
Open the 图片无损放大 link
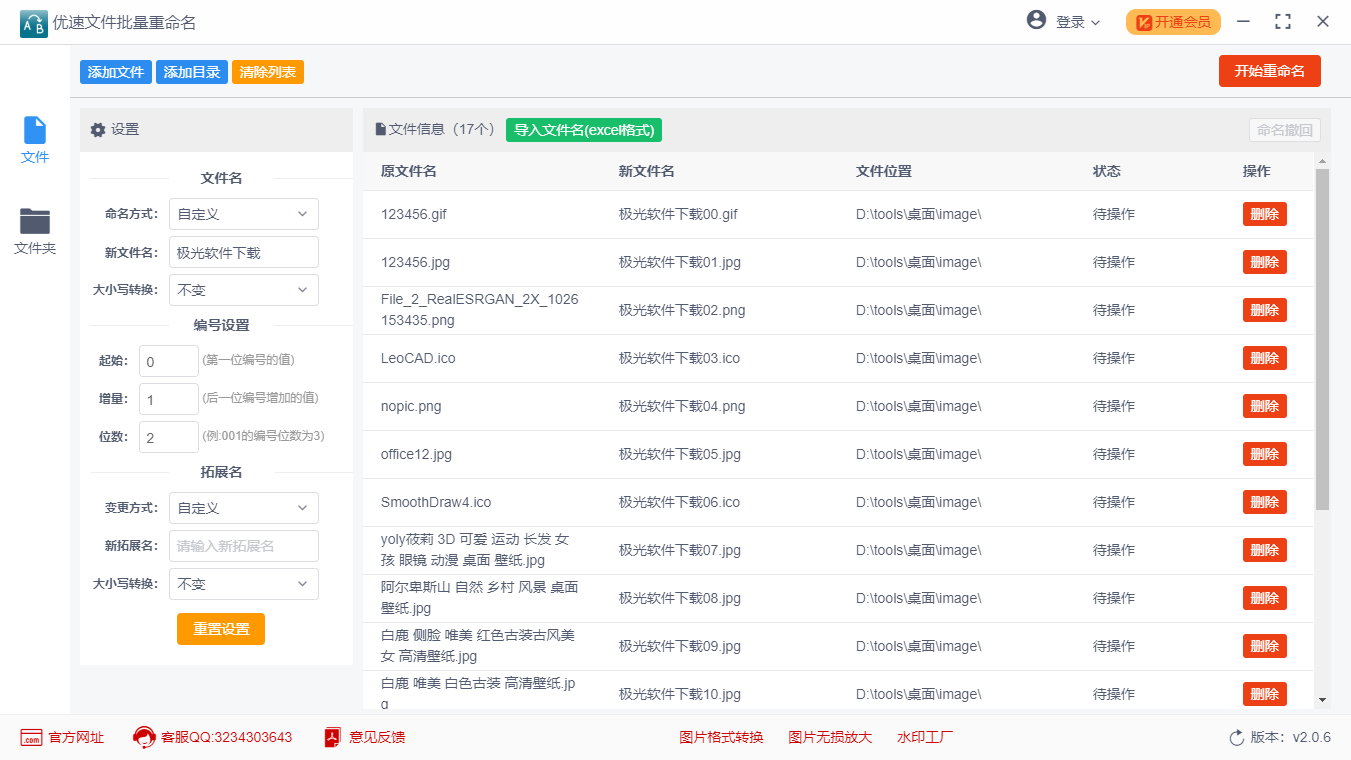tap(830, 737)
